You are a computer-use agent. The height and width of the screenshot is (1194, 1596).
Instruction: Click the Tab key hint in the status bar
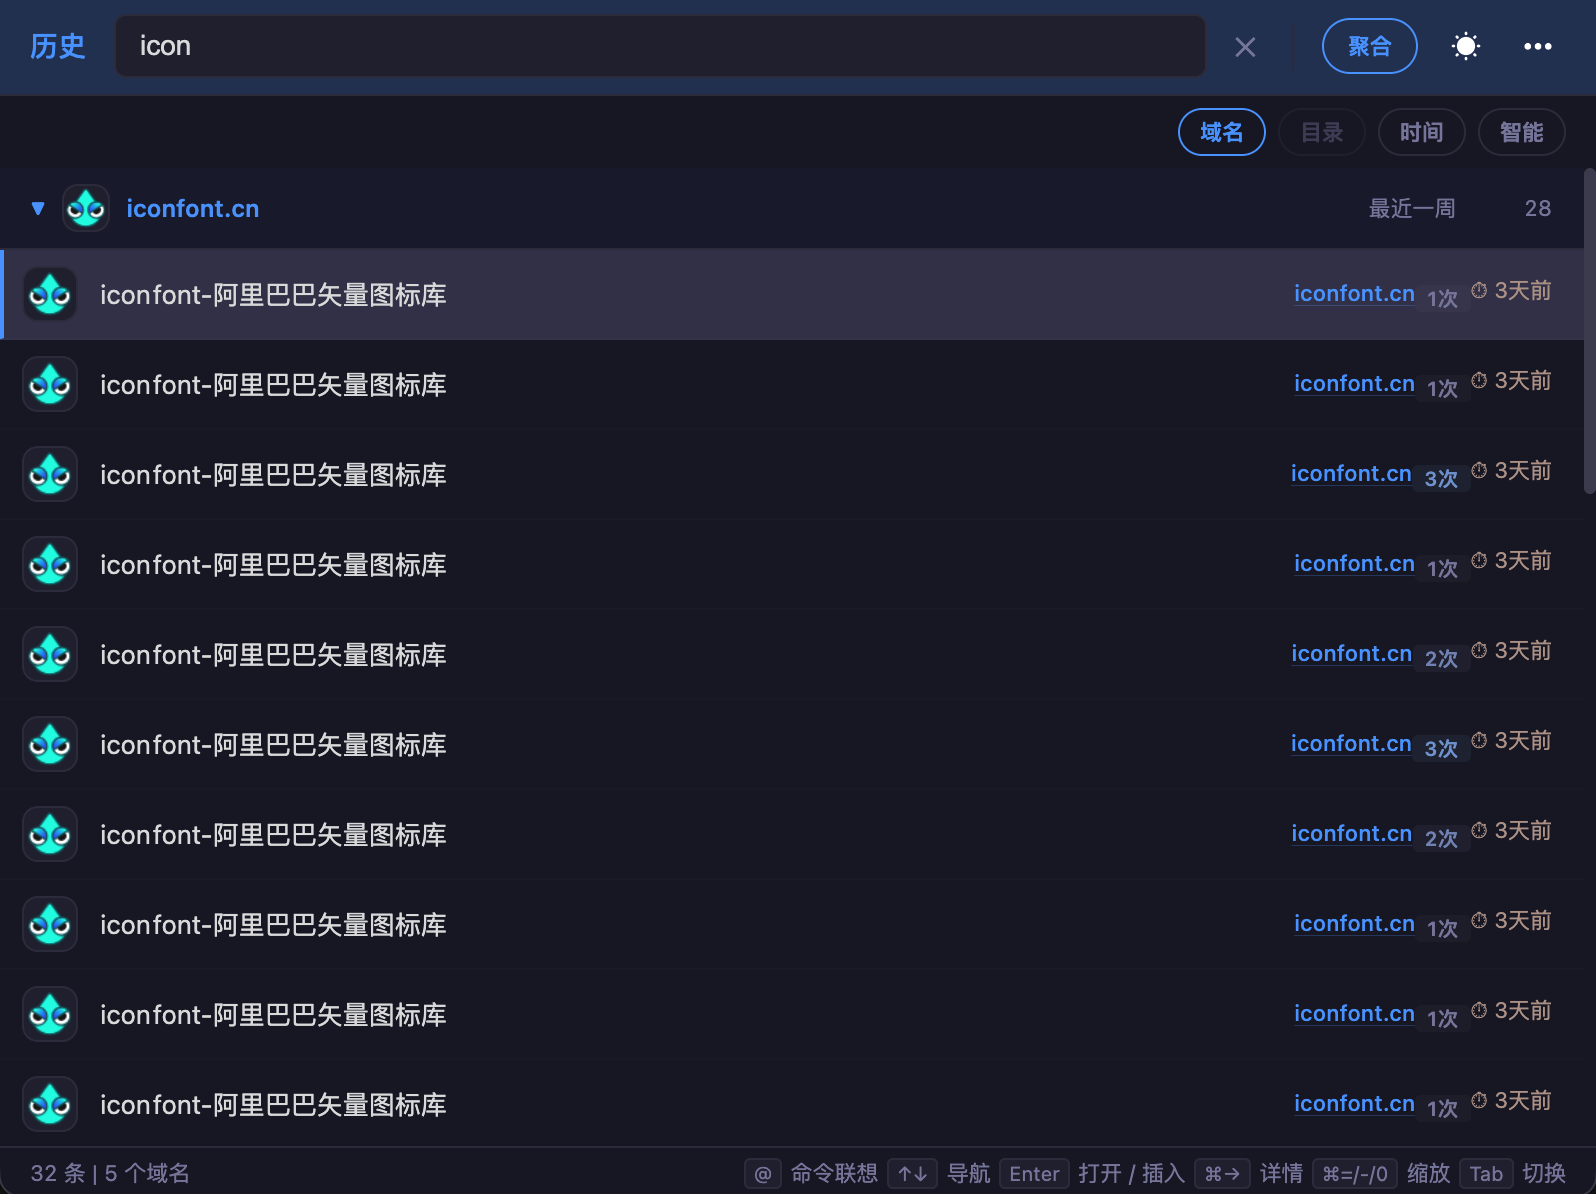pos(1486,1173)
